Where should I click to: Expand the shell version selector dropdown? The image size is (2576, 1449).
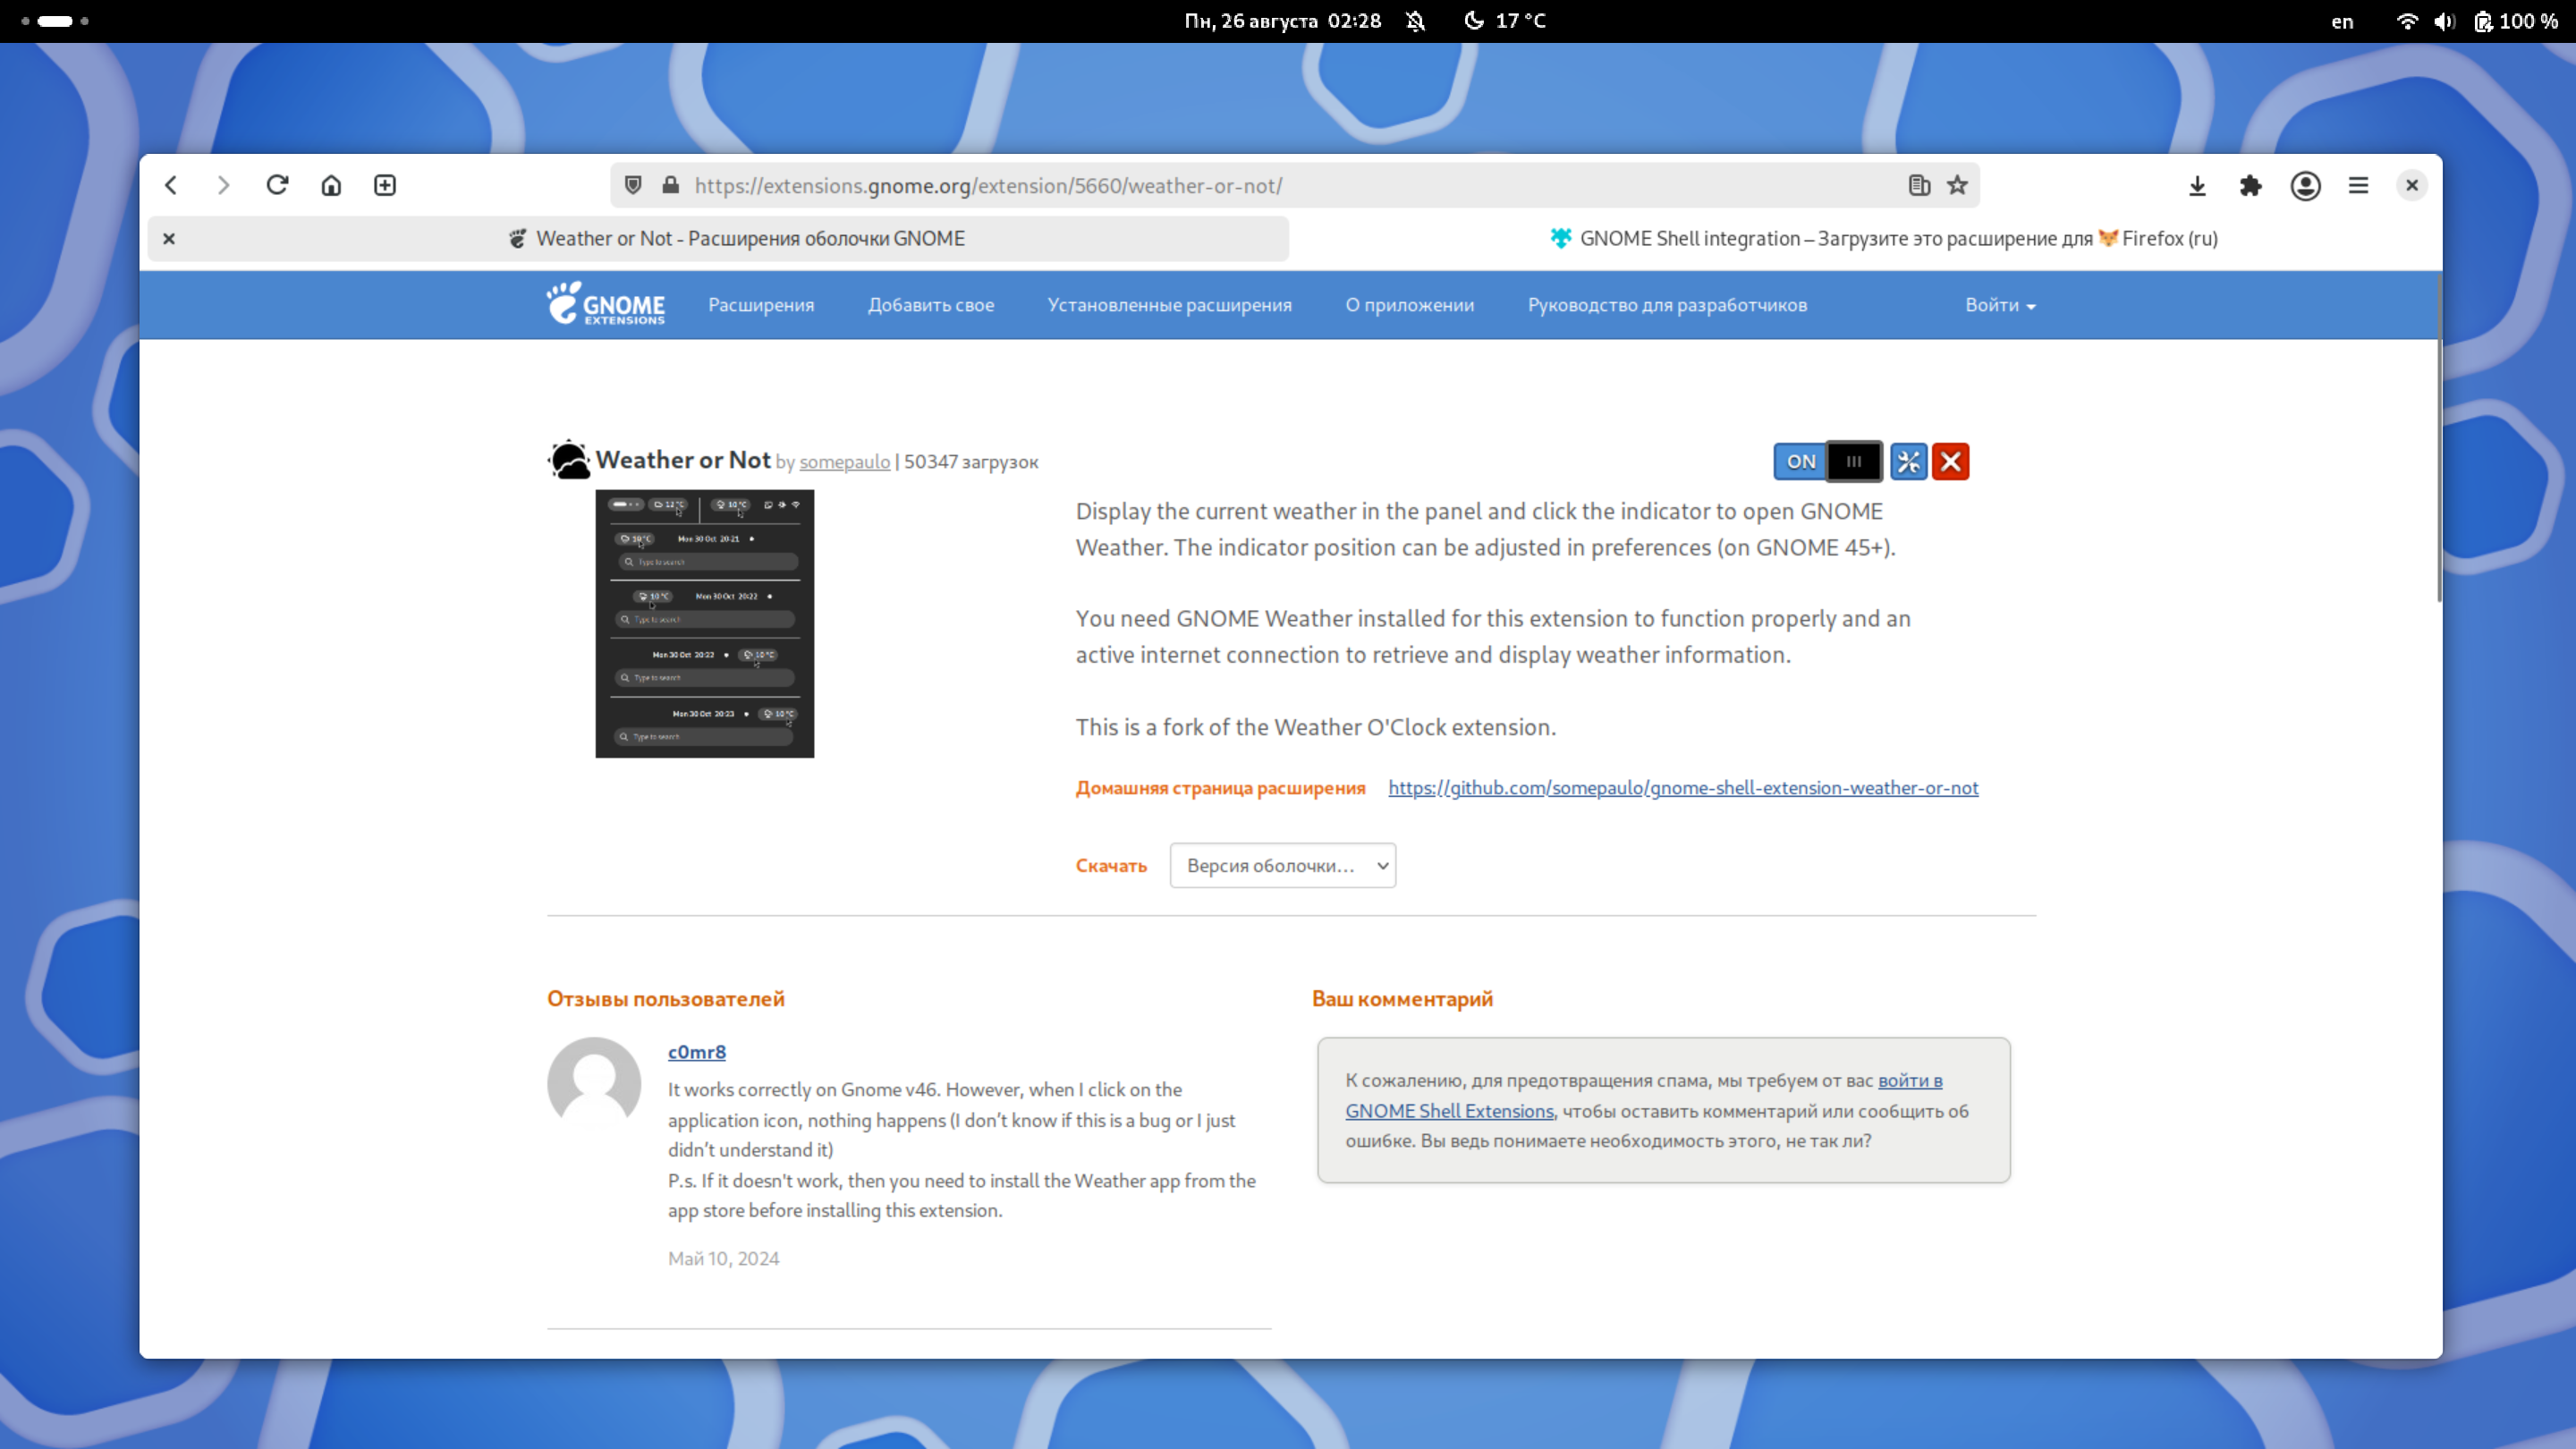[x=1284, y=865]
